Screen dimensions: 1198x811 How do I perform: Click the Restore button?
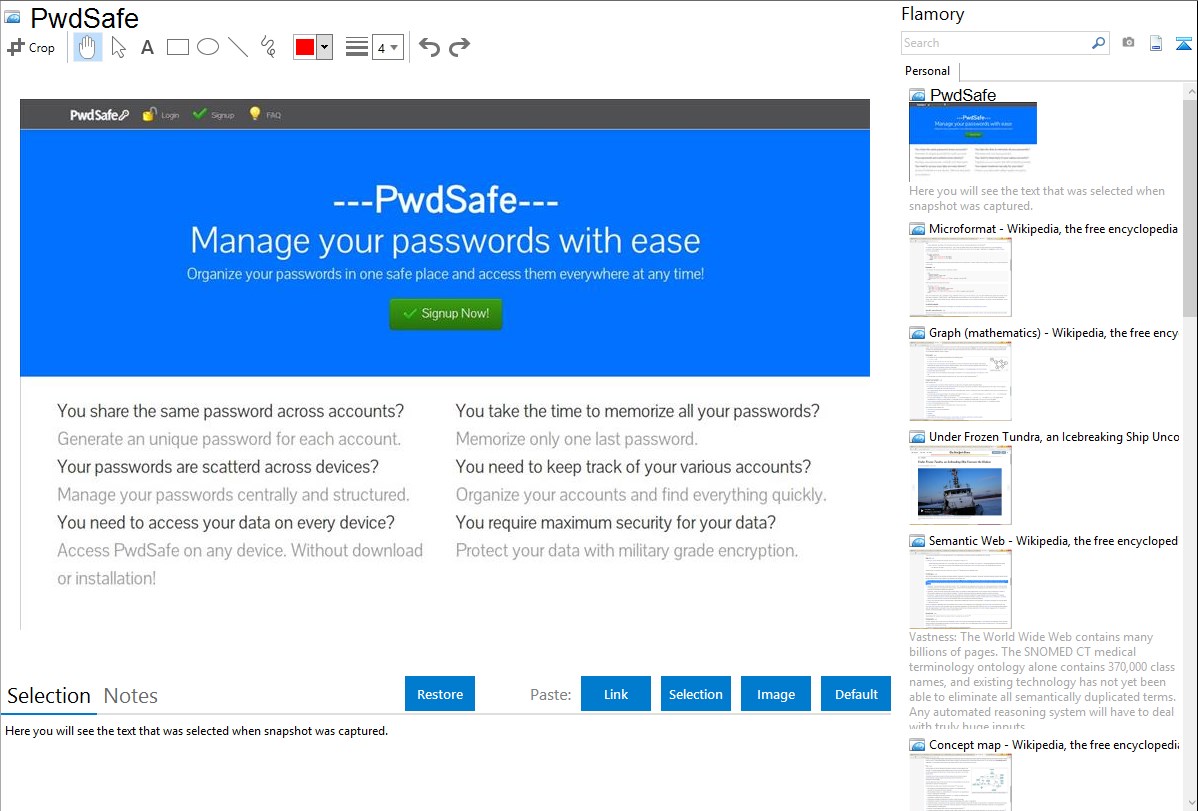click(440, 694)
